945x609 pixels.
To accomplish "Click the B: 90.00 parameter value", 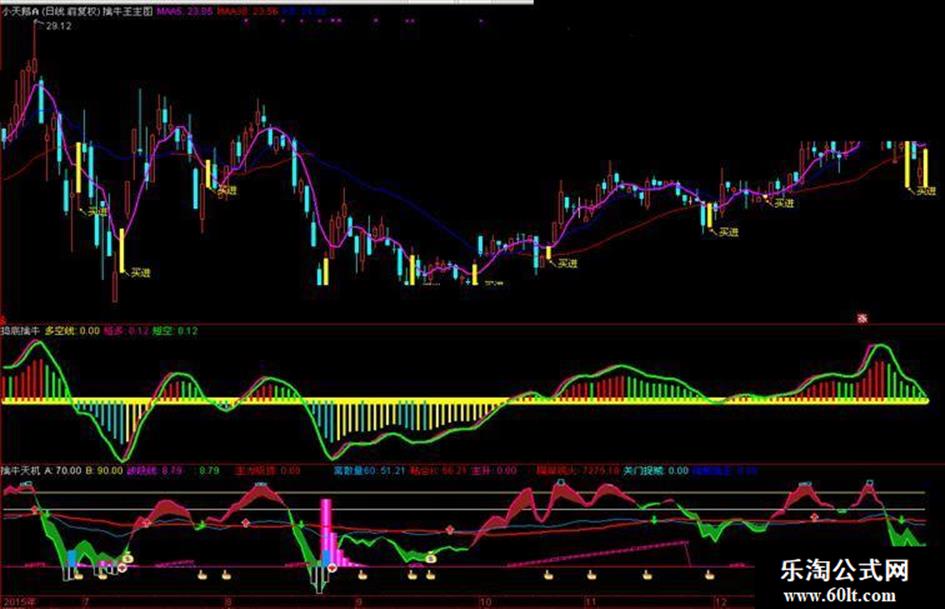I will tap(105, 470).
